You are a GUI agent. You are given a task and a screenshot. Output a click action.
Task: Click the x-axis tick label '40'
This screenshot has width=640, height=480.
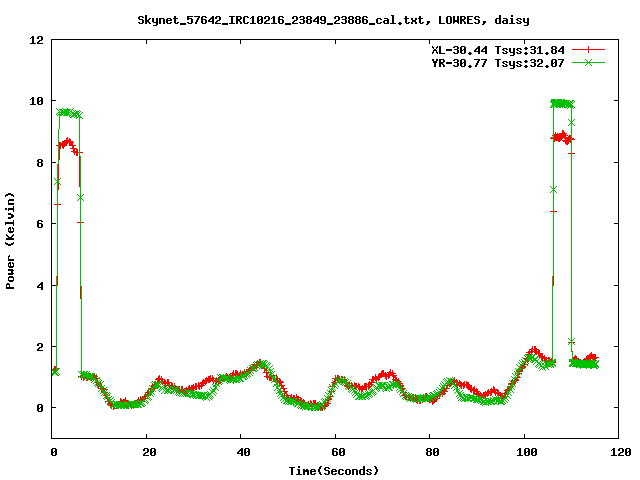click(x=244, y=452)
